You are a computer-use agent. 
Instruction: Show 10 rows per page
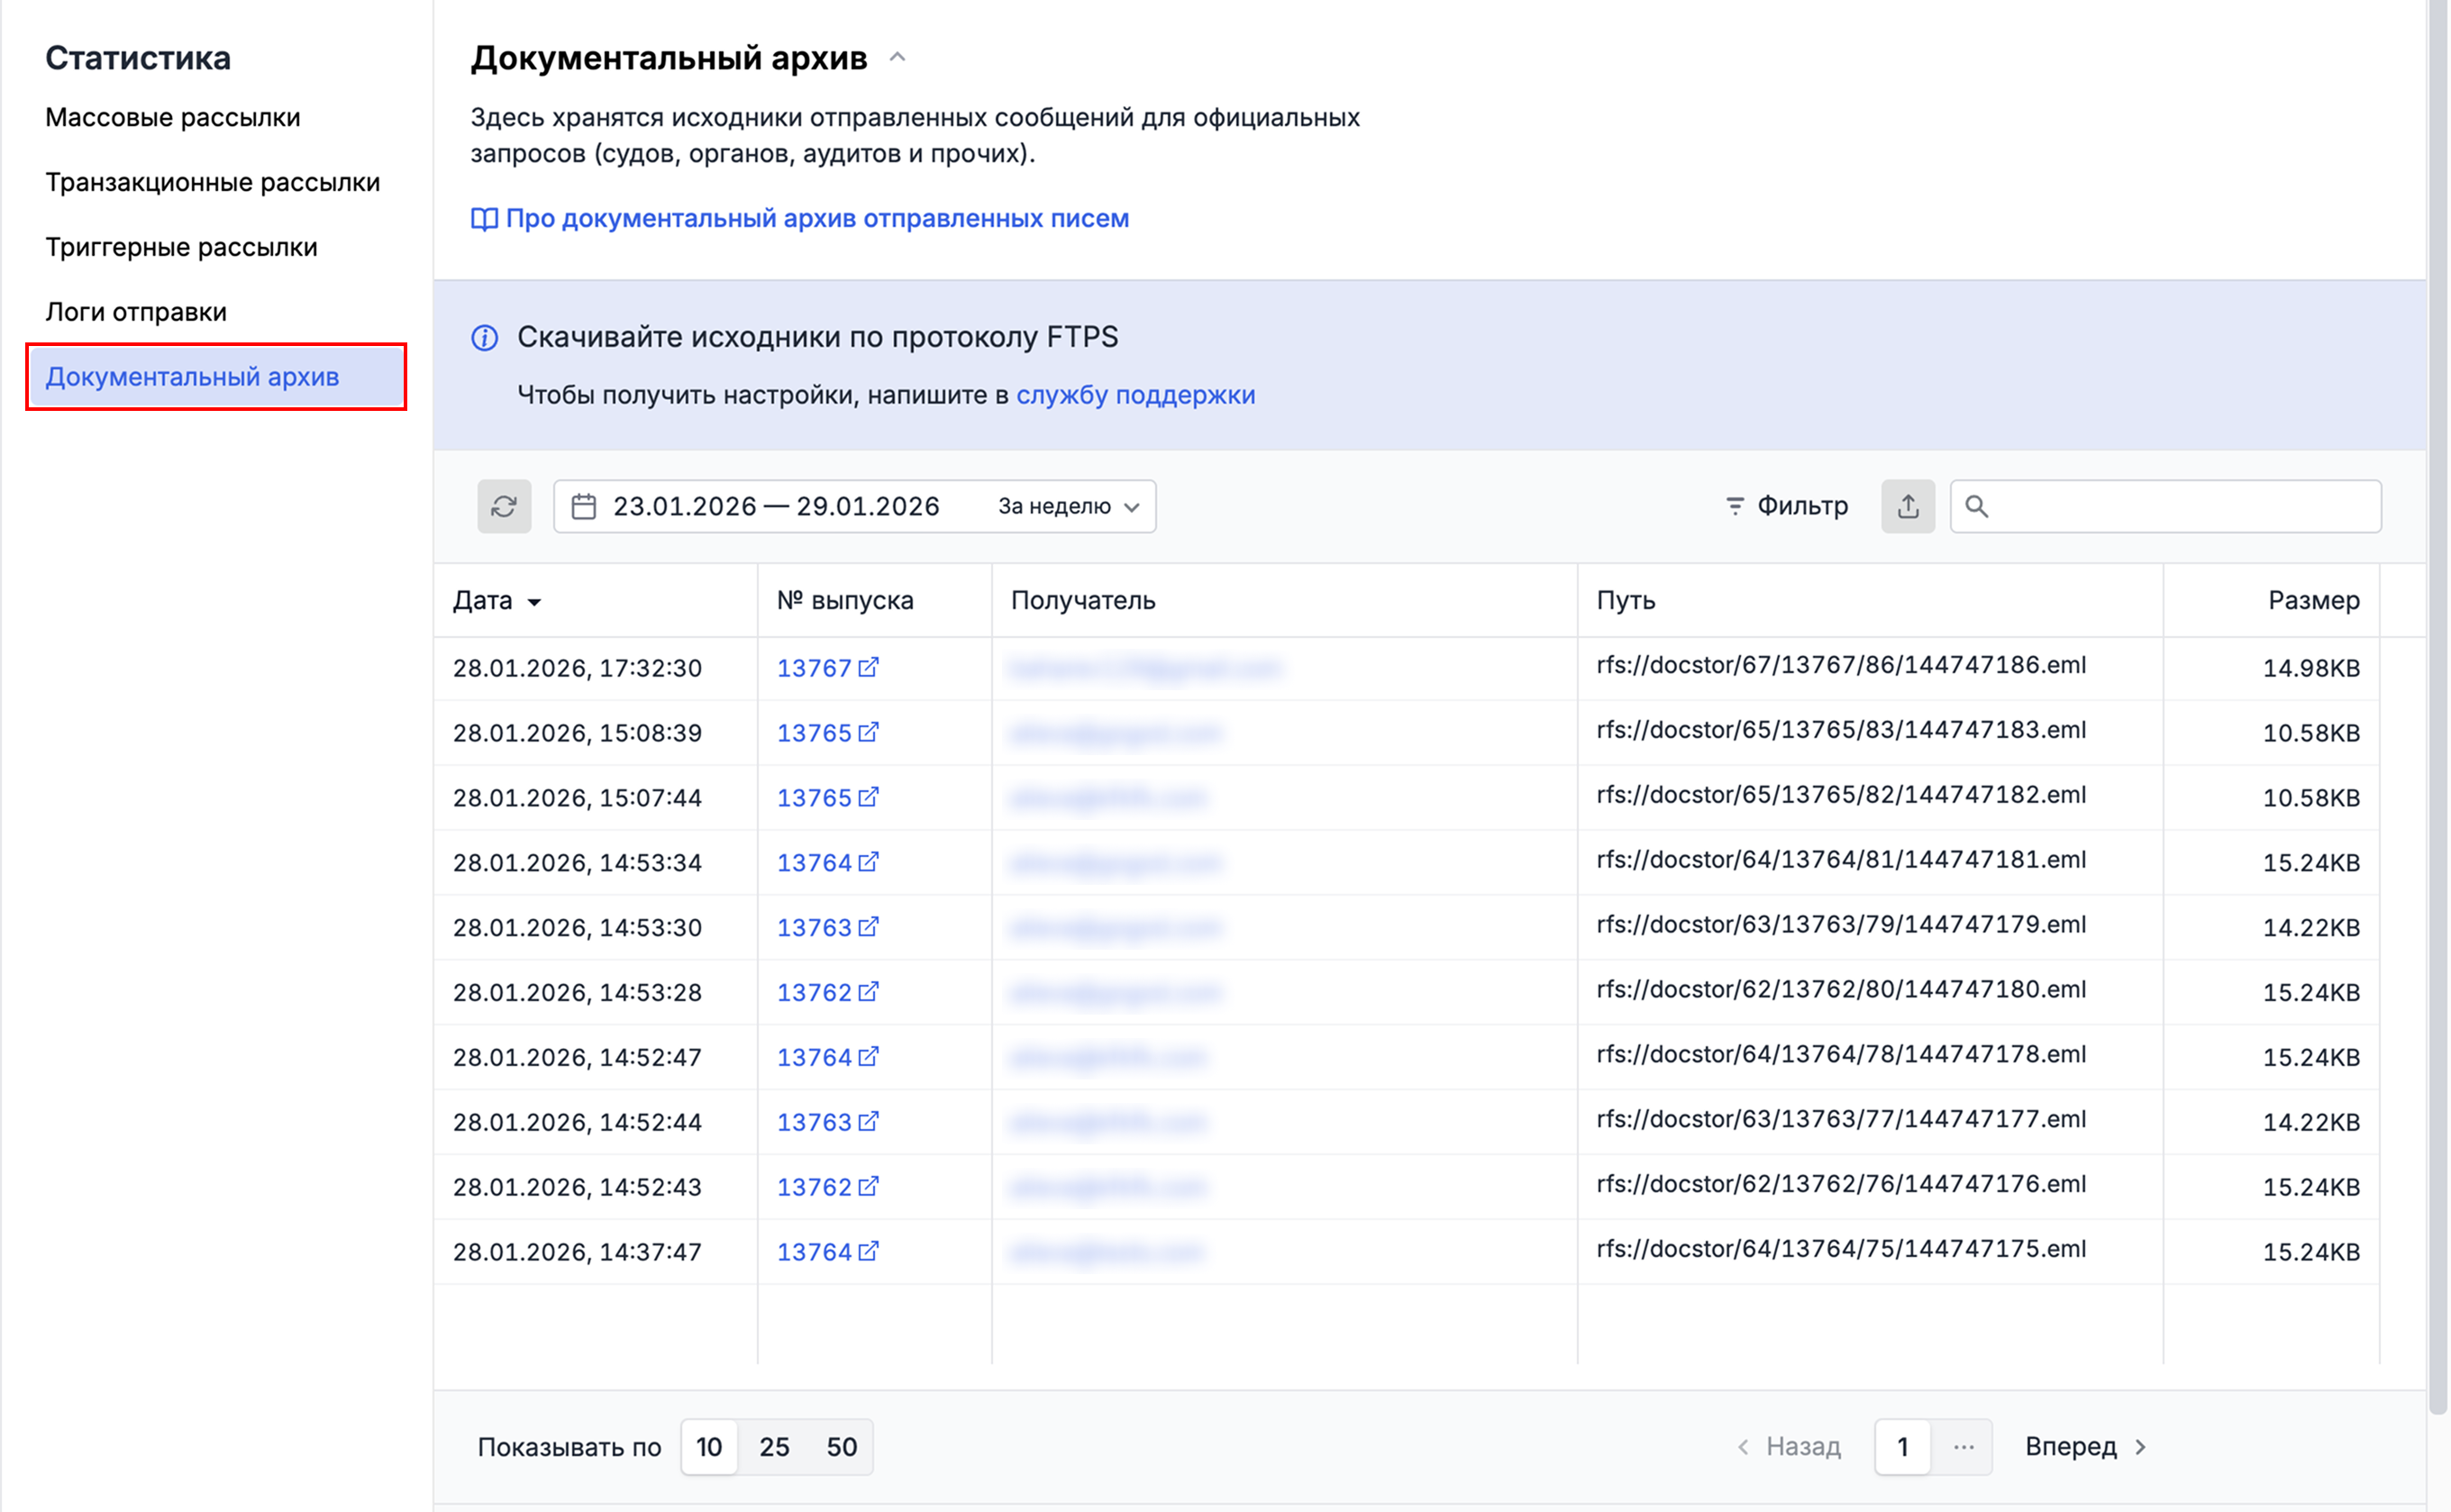click(x=709, y=1446)
